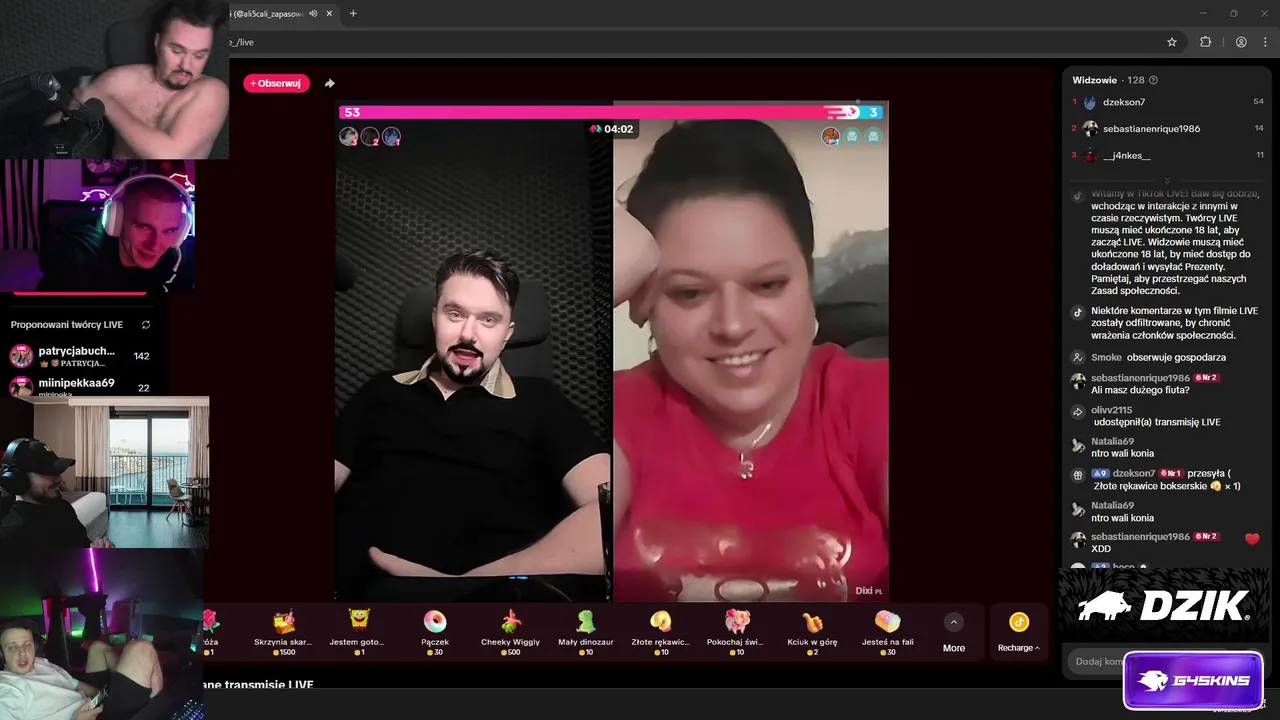Send the Mały dinozaur gift
This screenshot has width=1280, height=720.
(x=586, y=632)
